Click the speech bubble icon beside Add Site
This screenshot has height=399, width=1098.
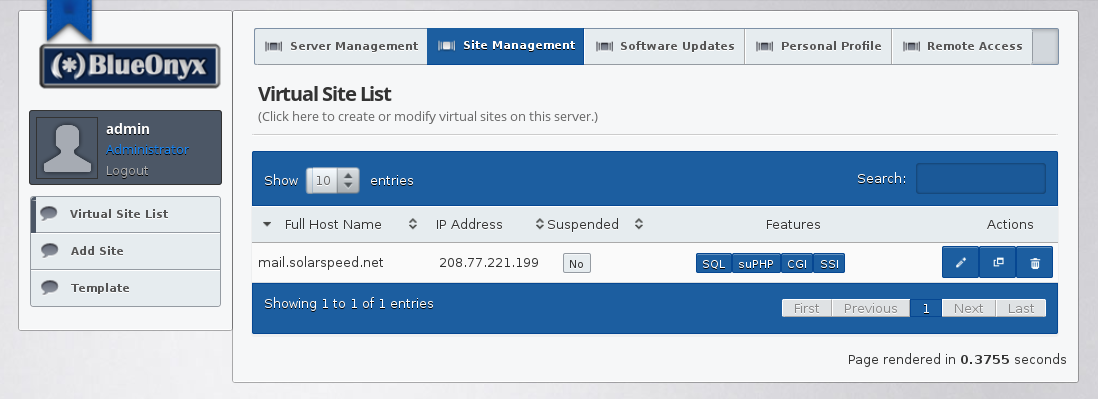coord(49,251)
